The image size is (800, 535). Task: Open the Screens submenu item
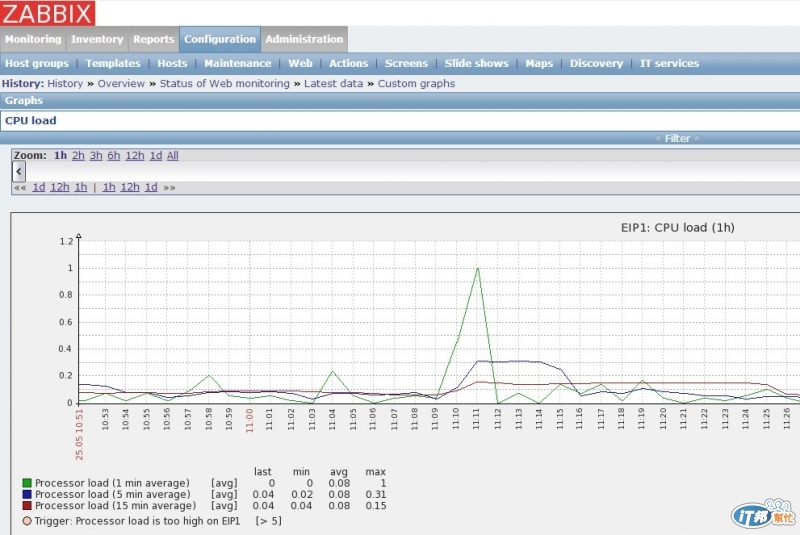coord(406,63)
